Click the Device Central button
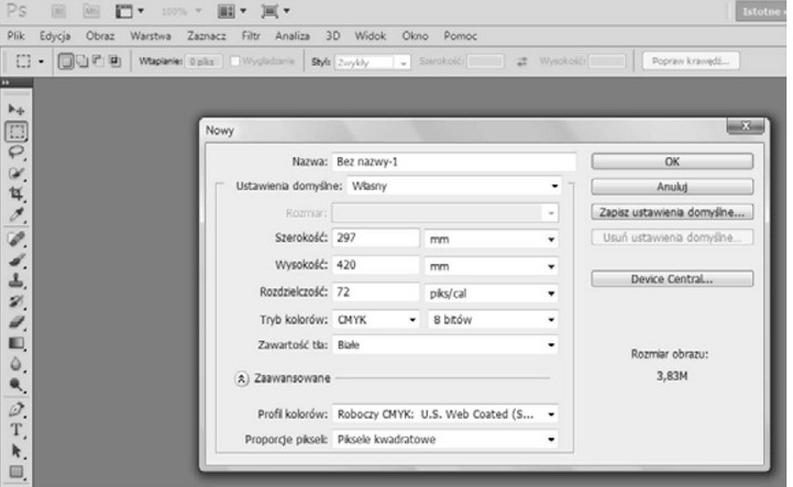Screen dimensions: 793x487 pyautogui.click(x=671, y=279)
